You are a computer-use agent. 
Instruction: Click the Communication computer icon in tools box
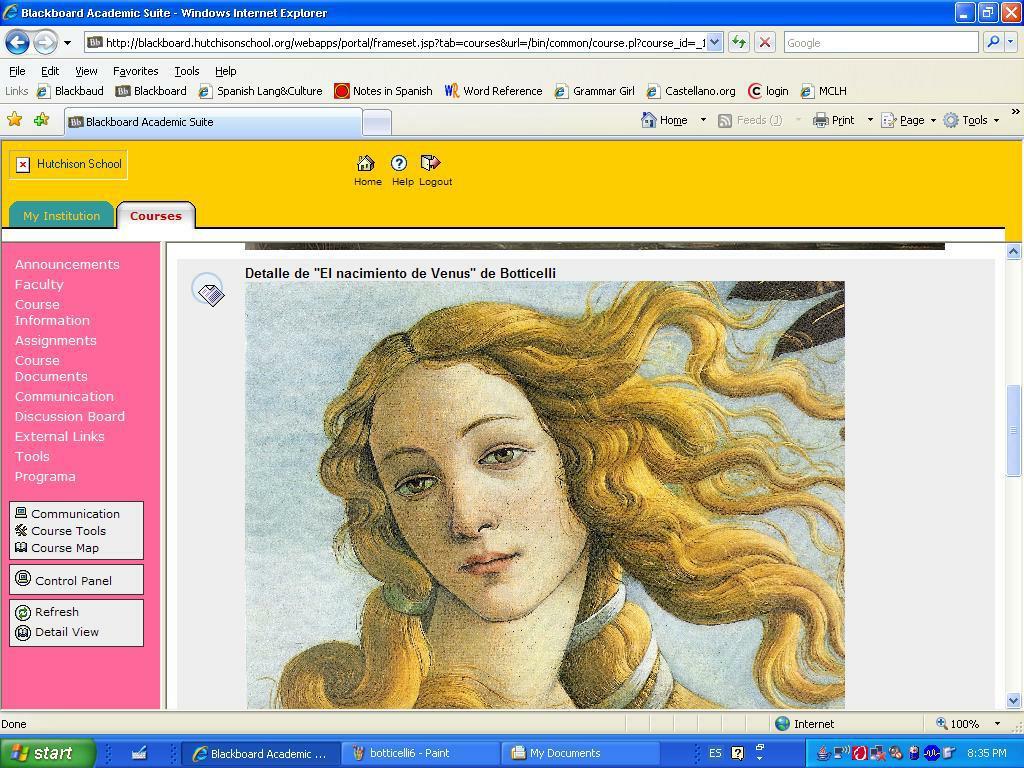point(22,513)
